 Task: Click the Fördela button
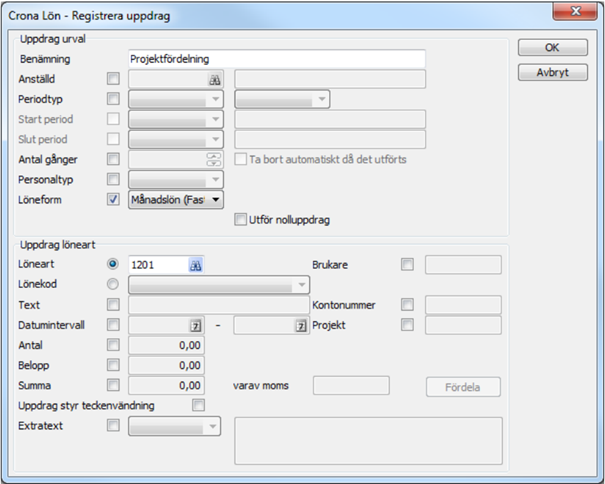click(463, 387)
